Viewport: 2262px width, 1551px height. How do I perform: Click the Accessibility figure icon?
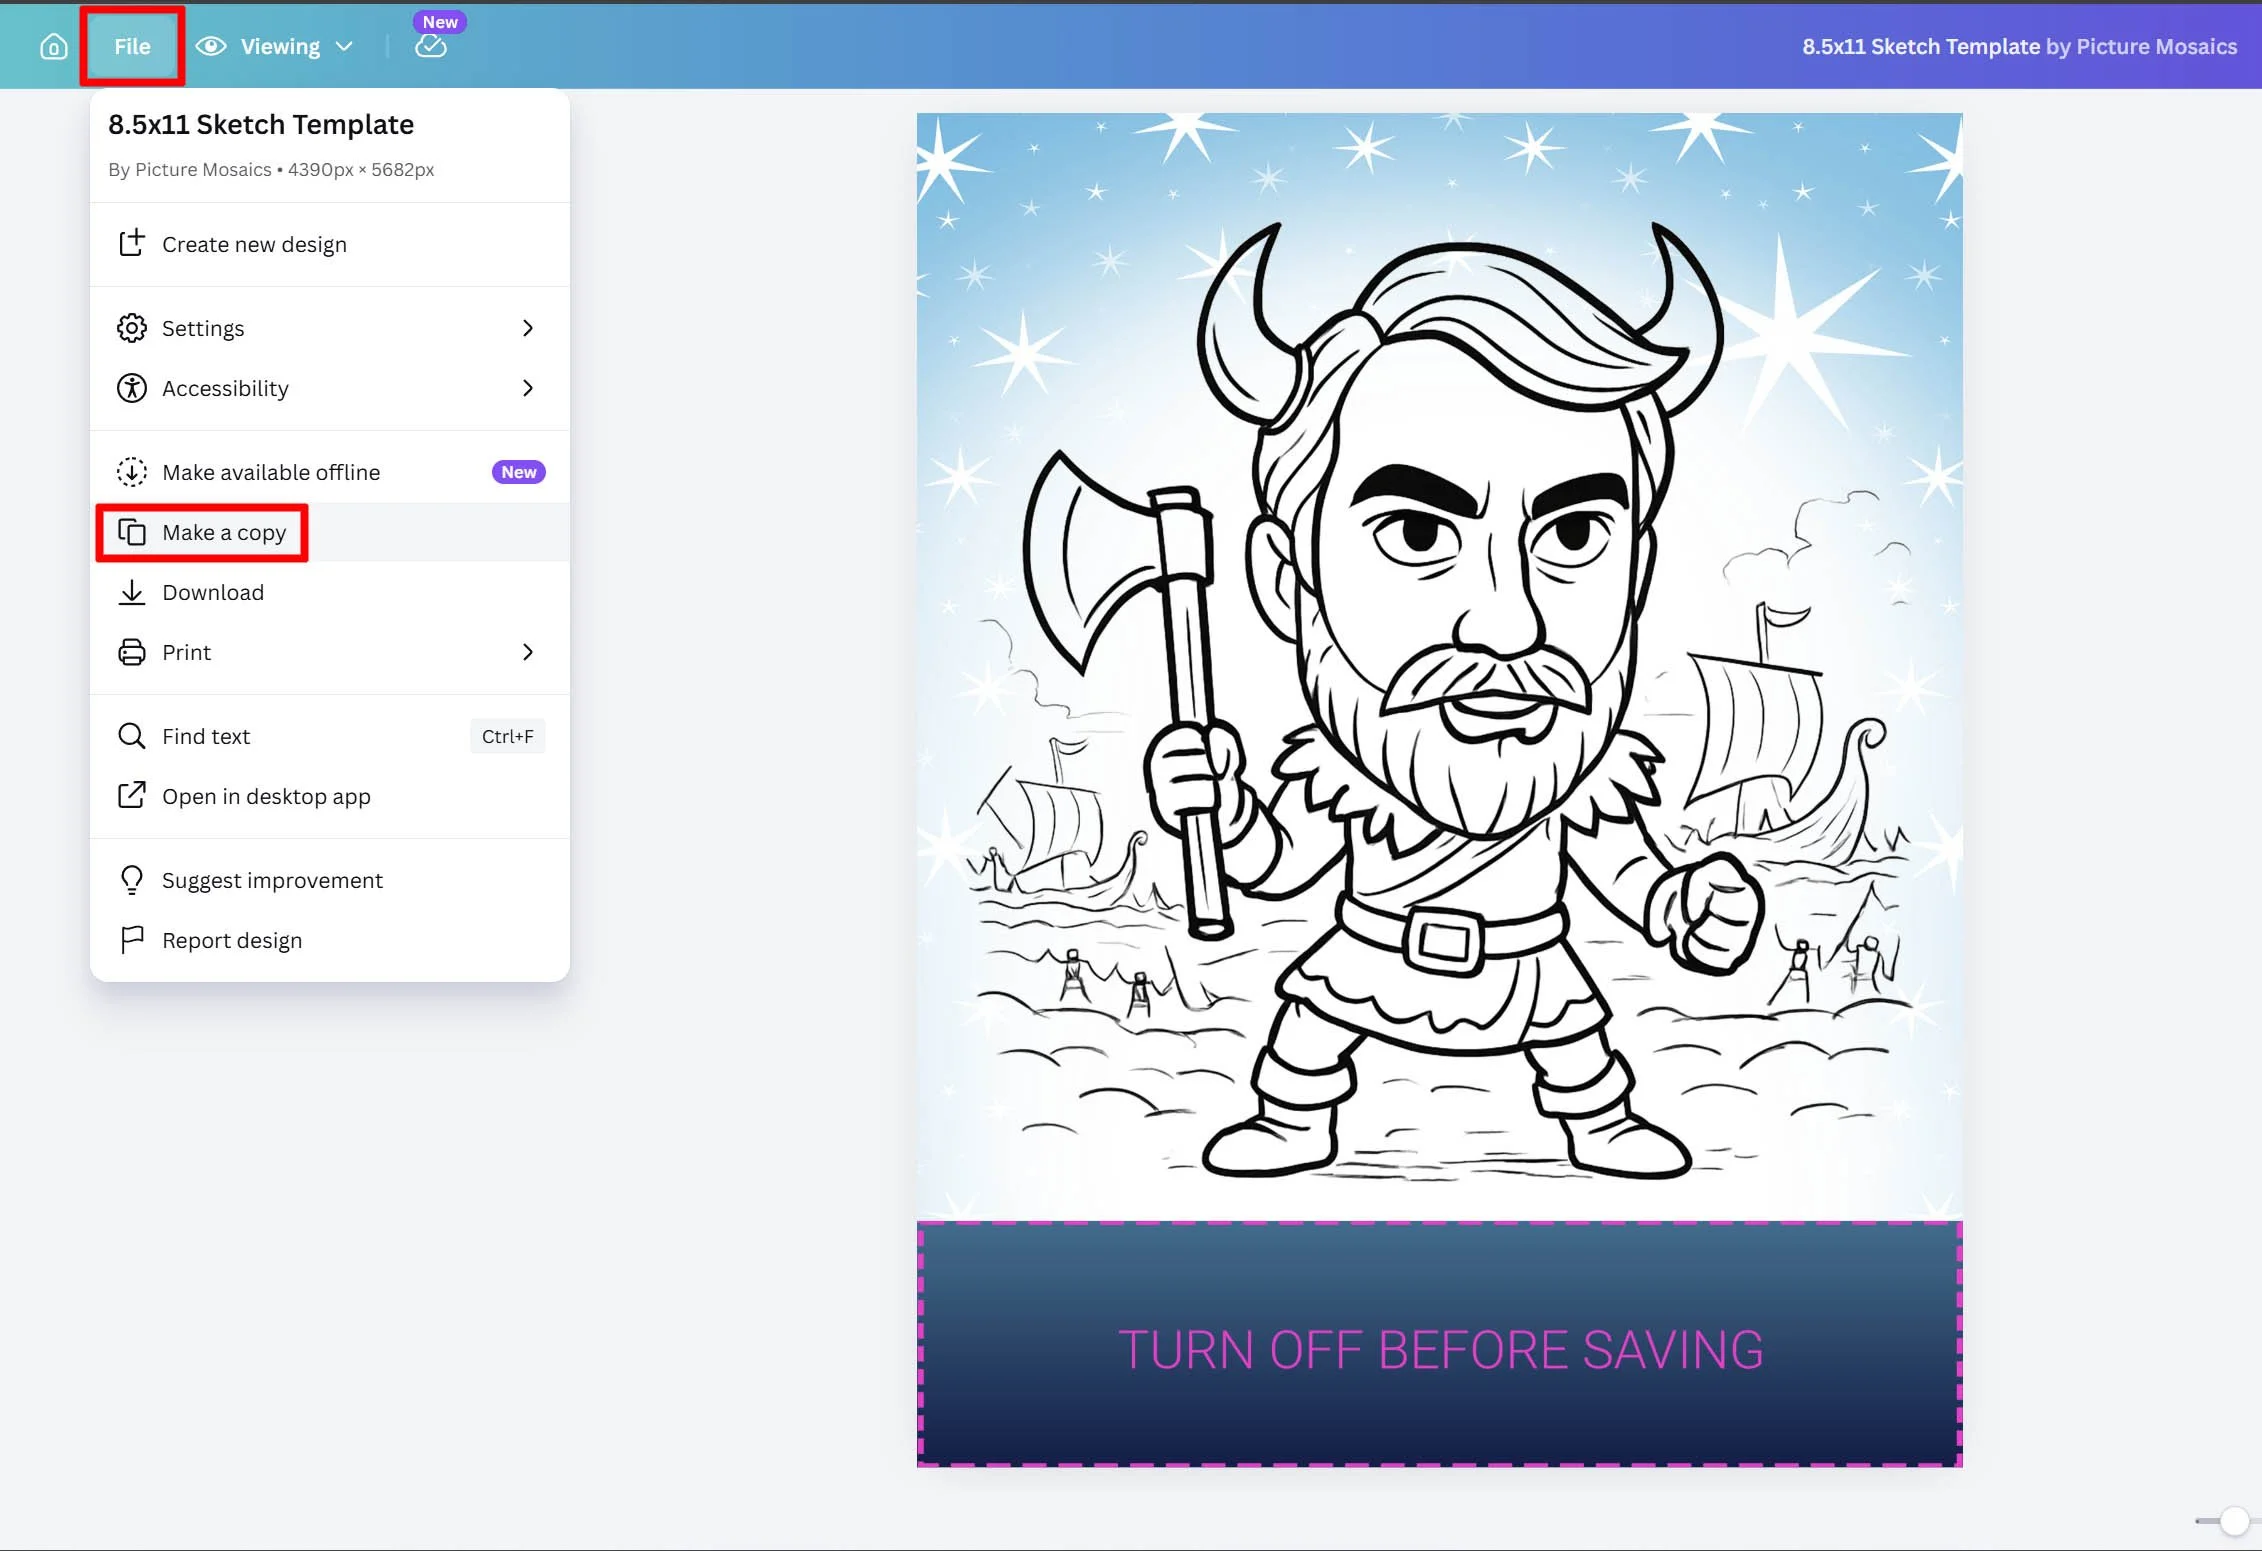click(132, 388)
